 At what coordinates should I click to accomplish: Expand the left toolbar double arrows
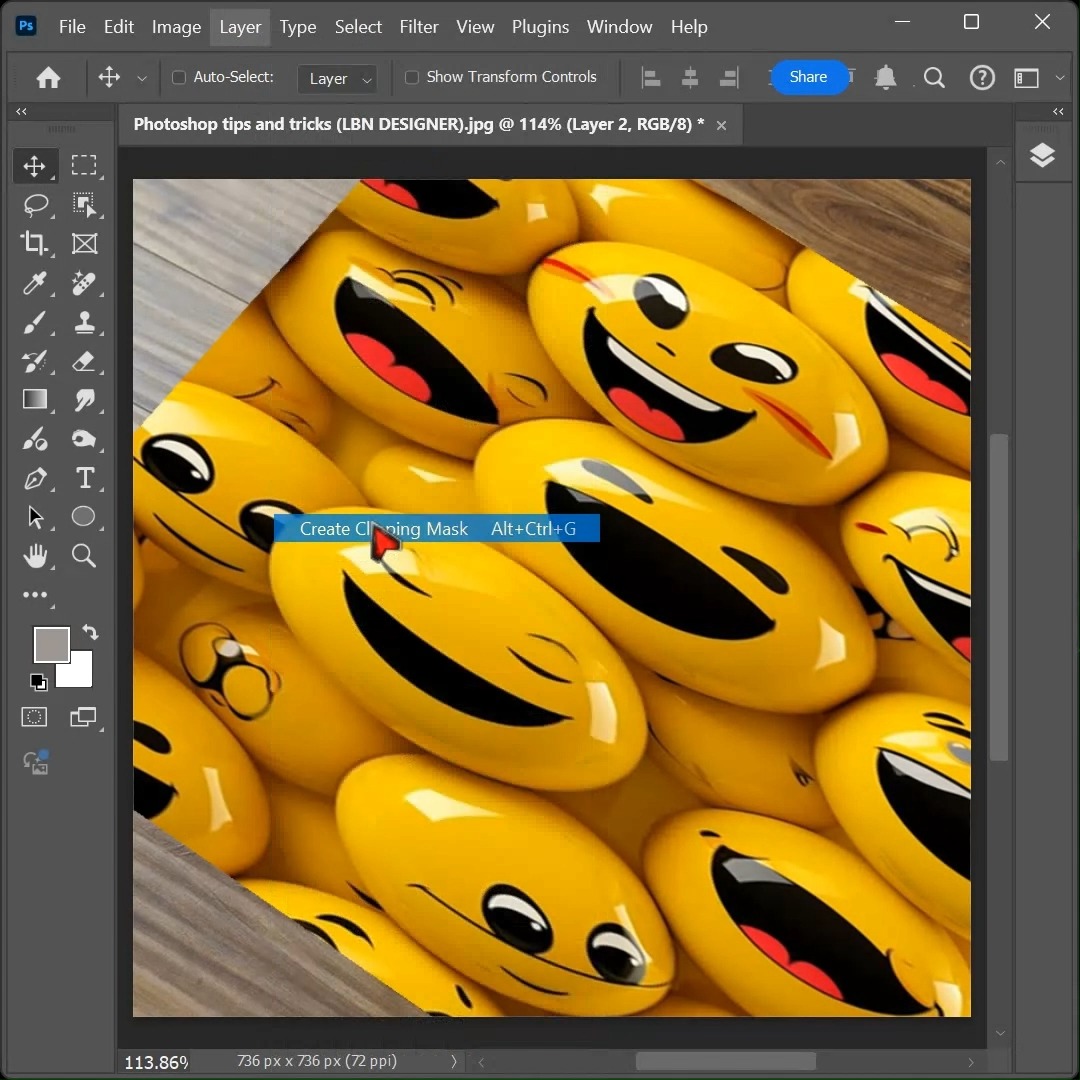tap(21, 111)
